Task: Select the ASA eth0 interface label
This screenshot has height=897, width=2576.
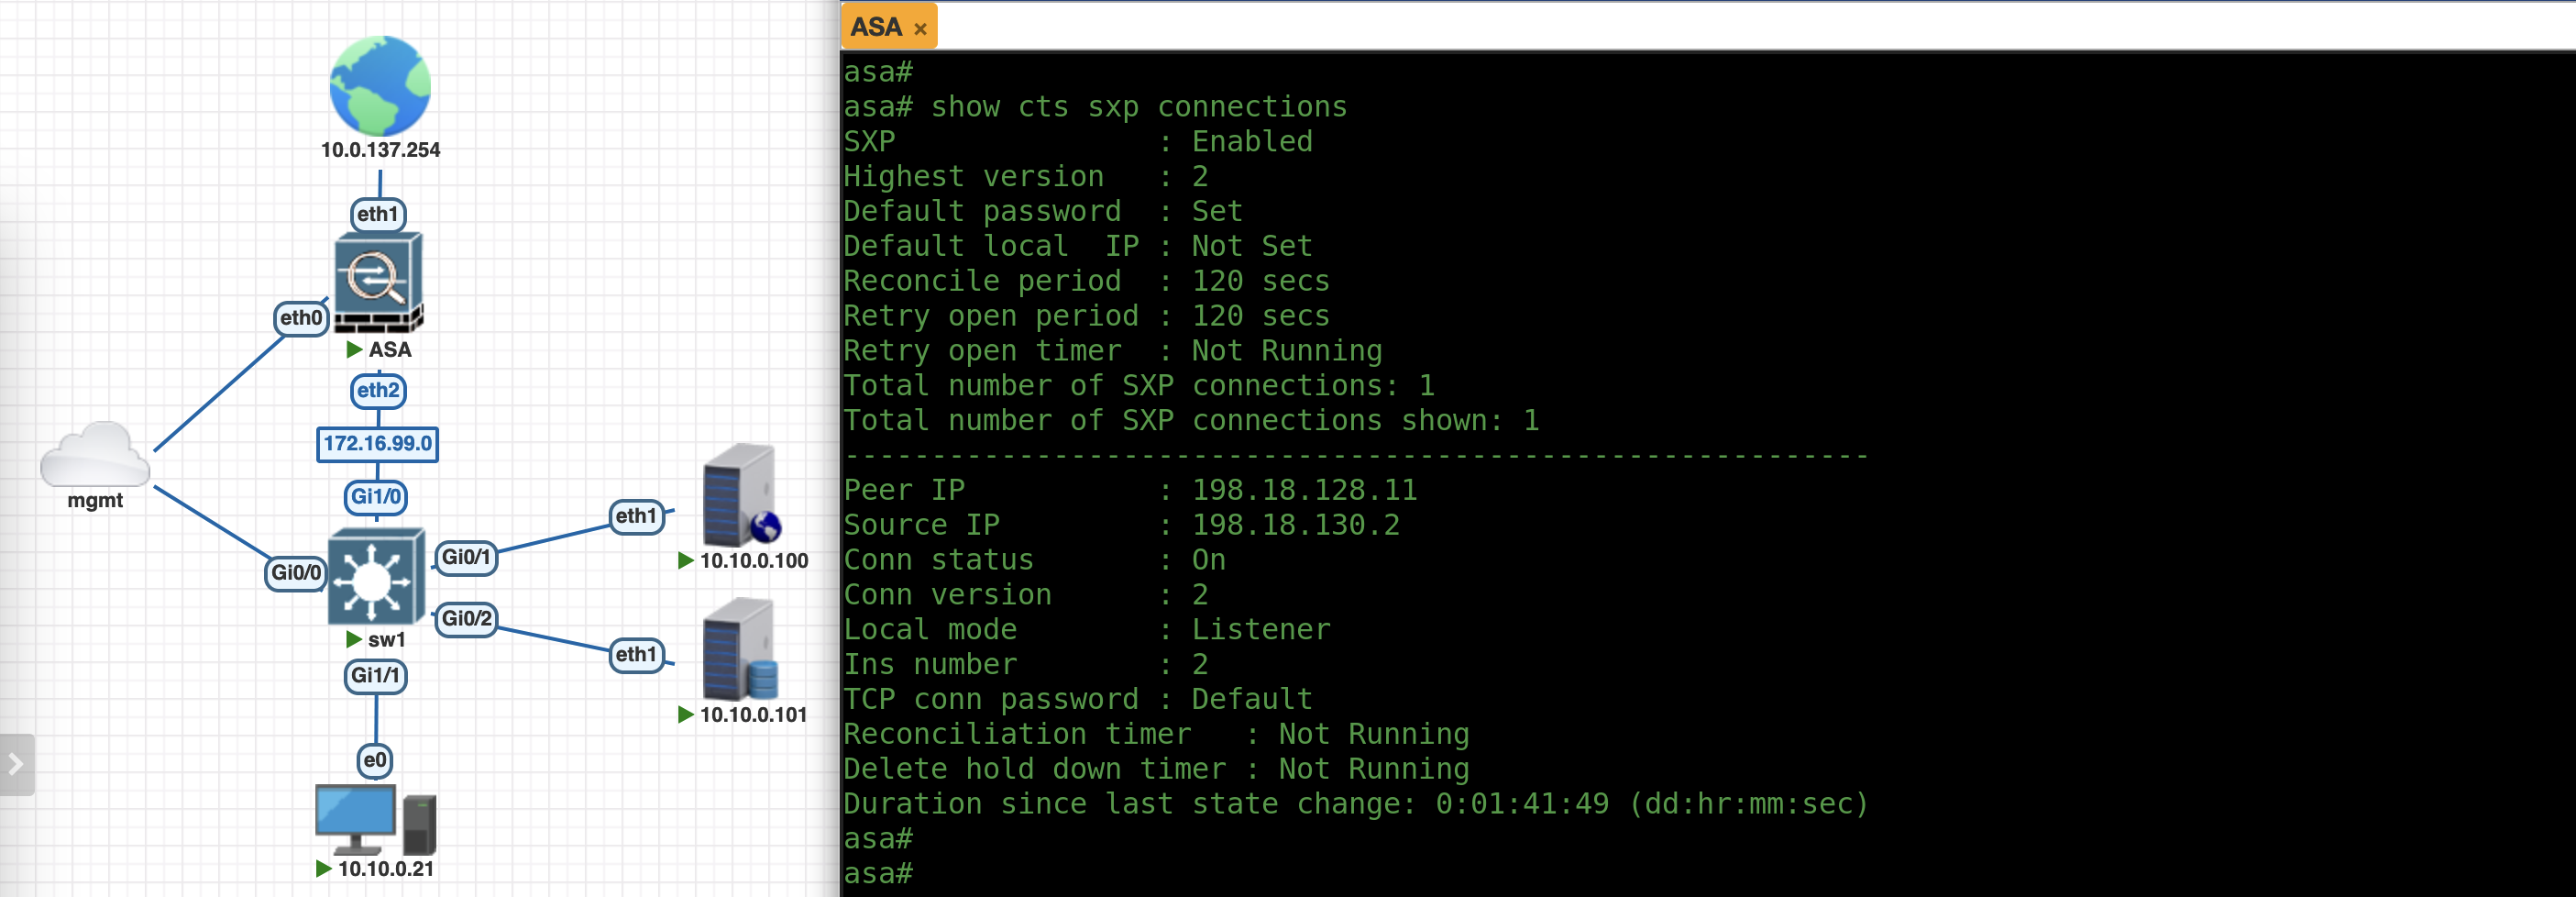Action: (301, 318)
